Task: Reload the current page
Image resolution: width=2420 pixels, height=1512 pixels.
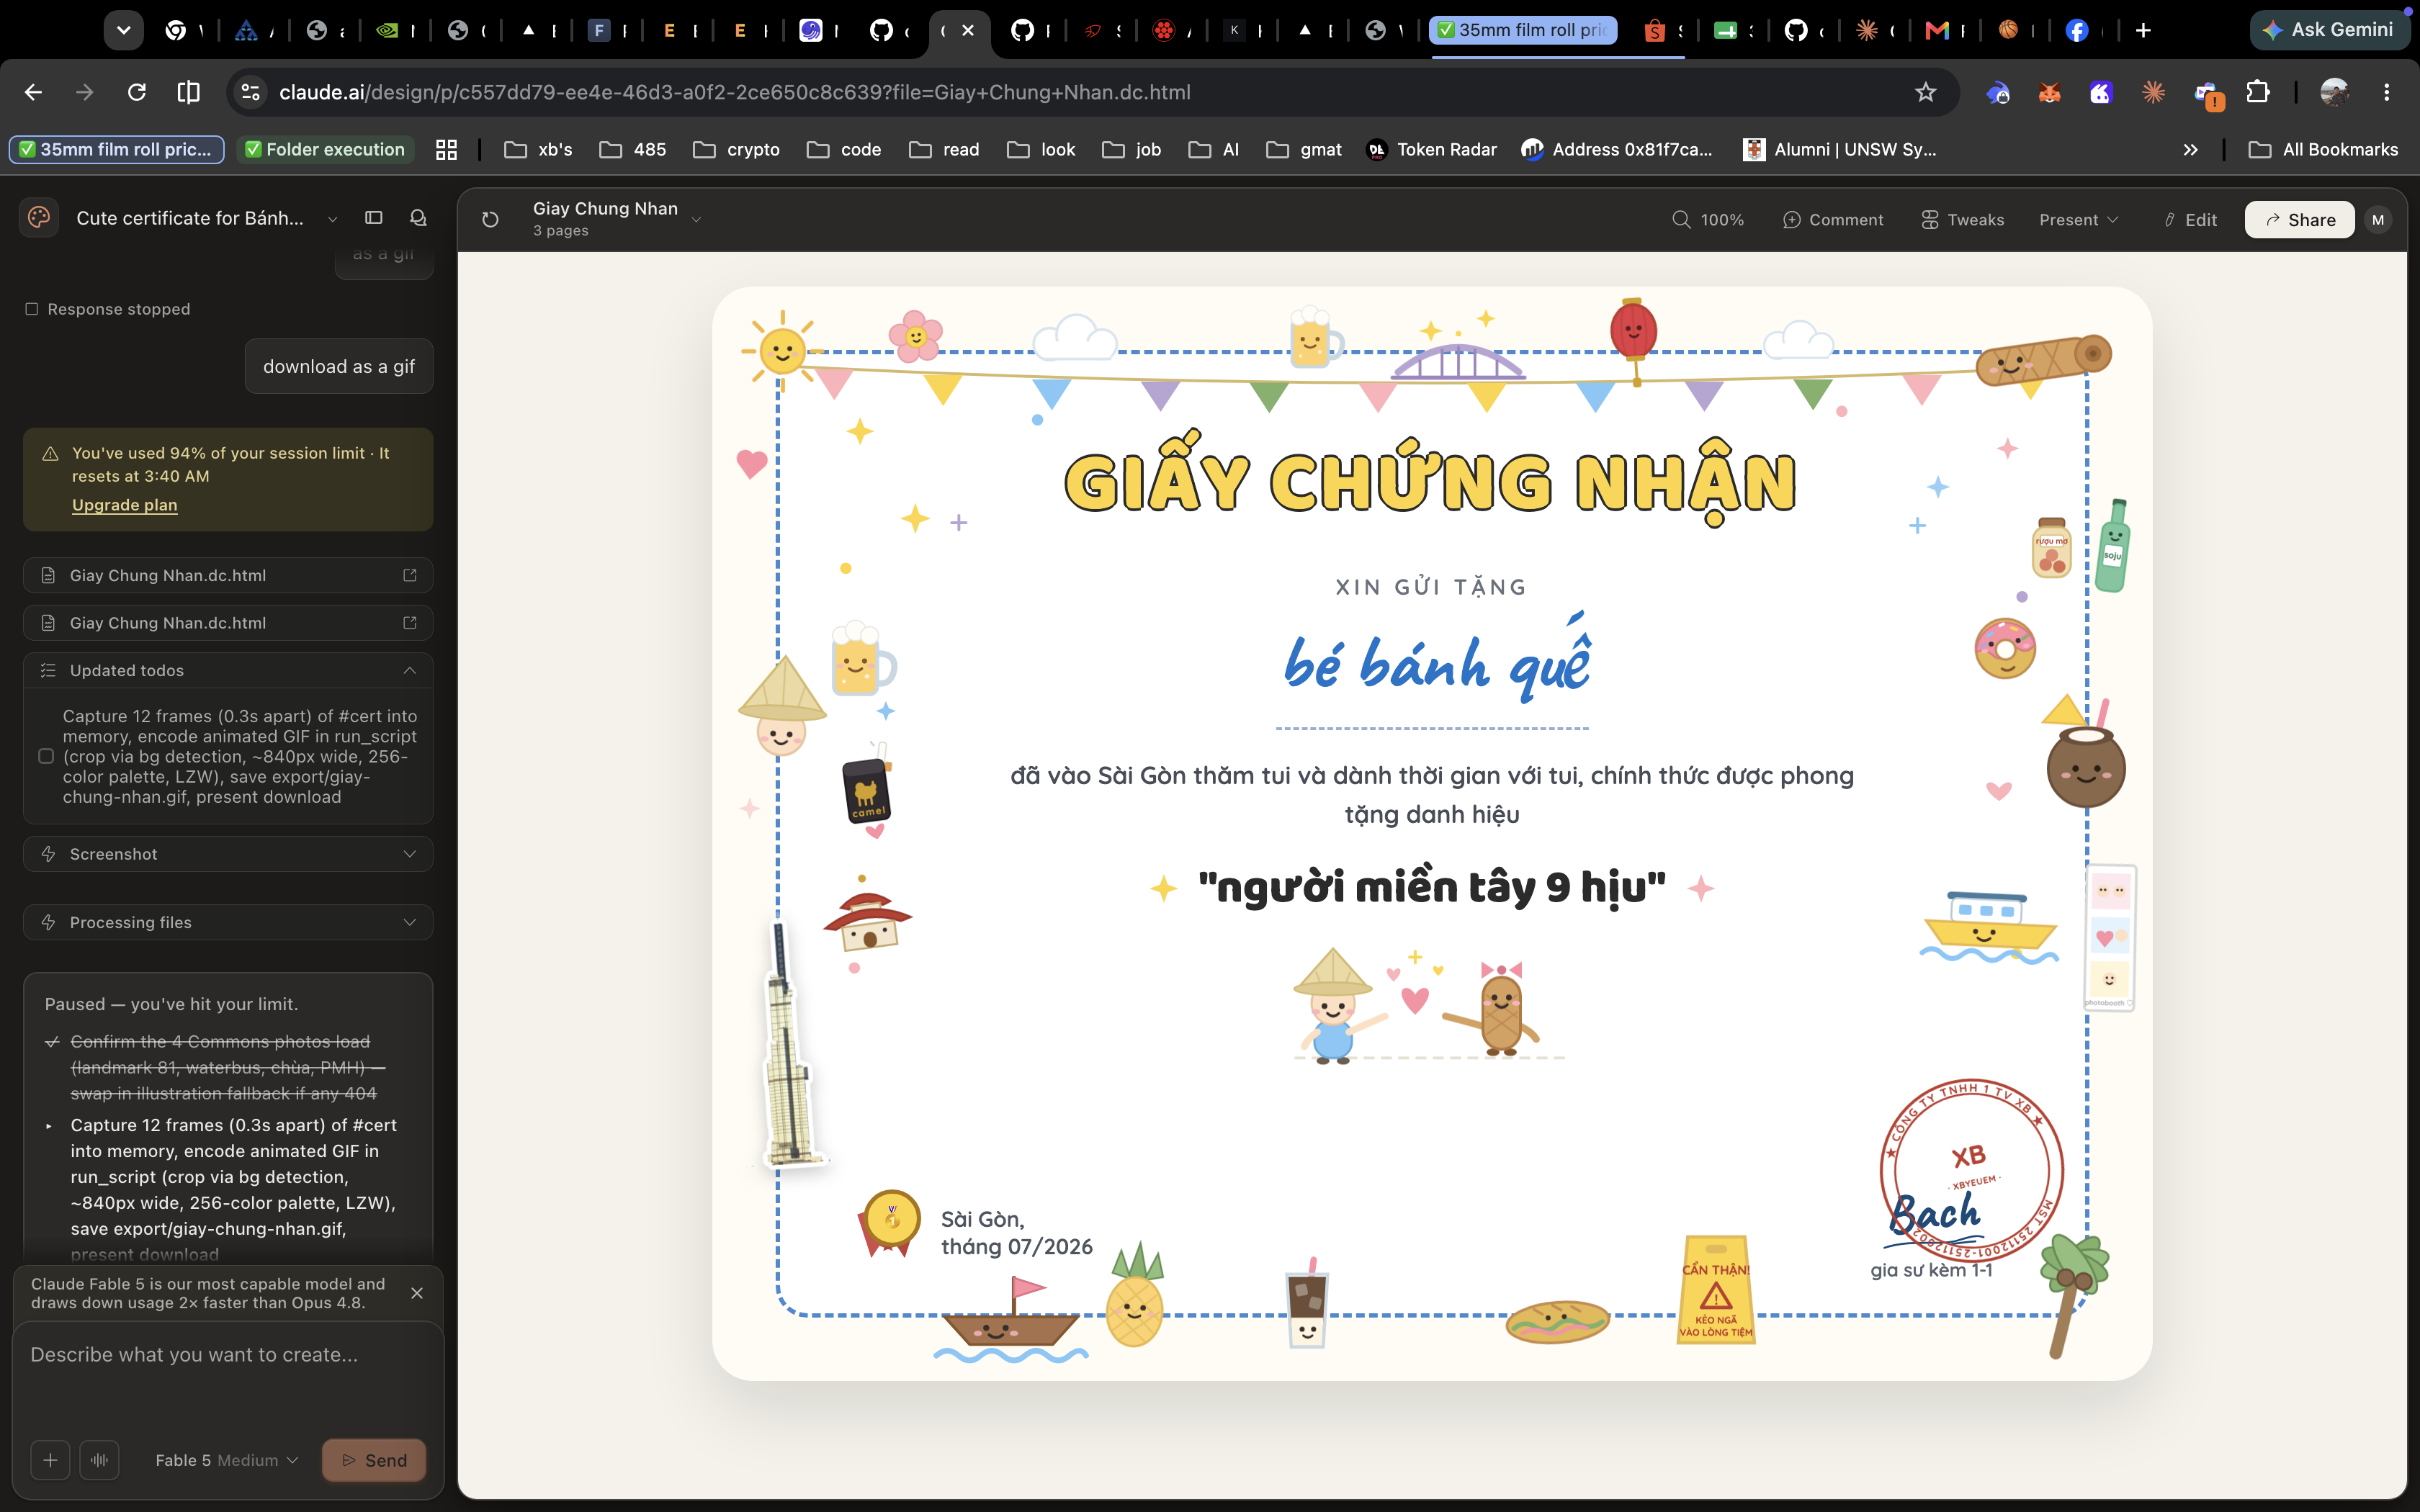Action: [137, 92]
